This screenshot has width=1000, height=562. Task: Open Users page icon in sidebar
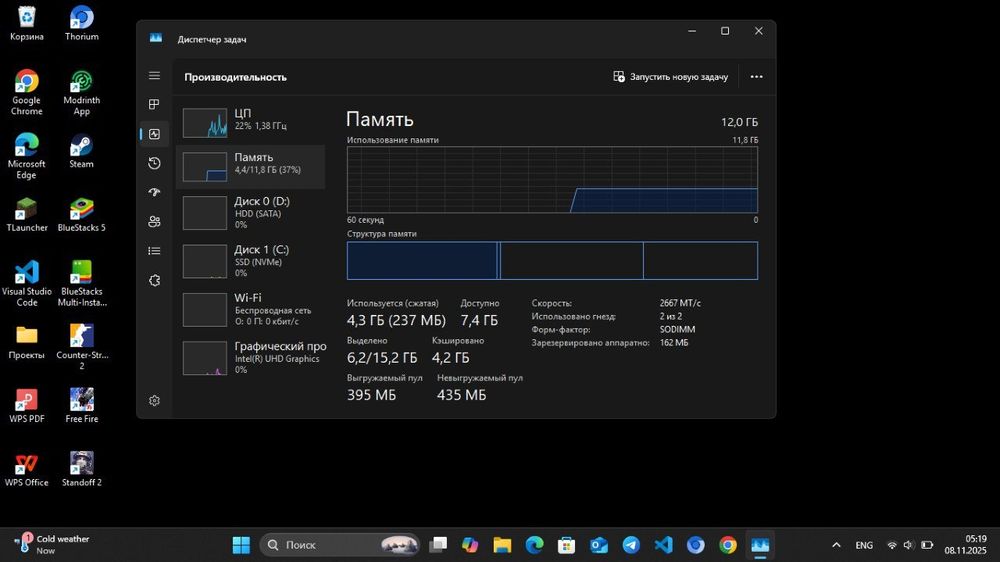[x=154, y=221]
